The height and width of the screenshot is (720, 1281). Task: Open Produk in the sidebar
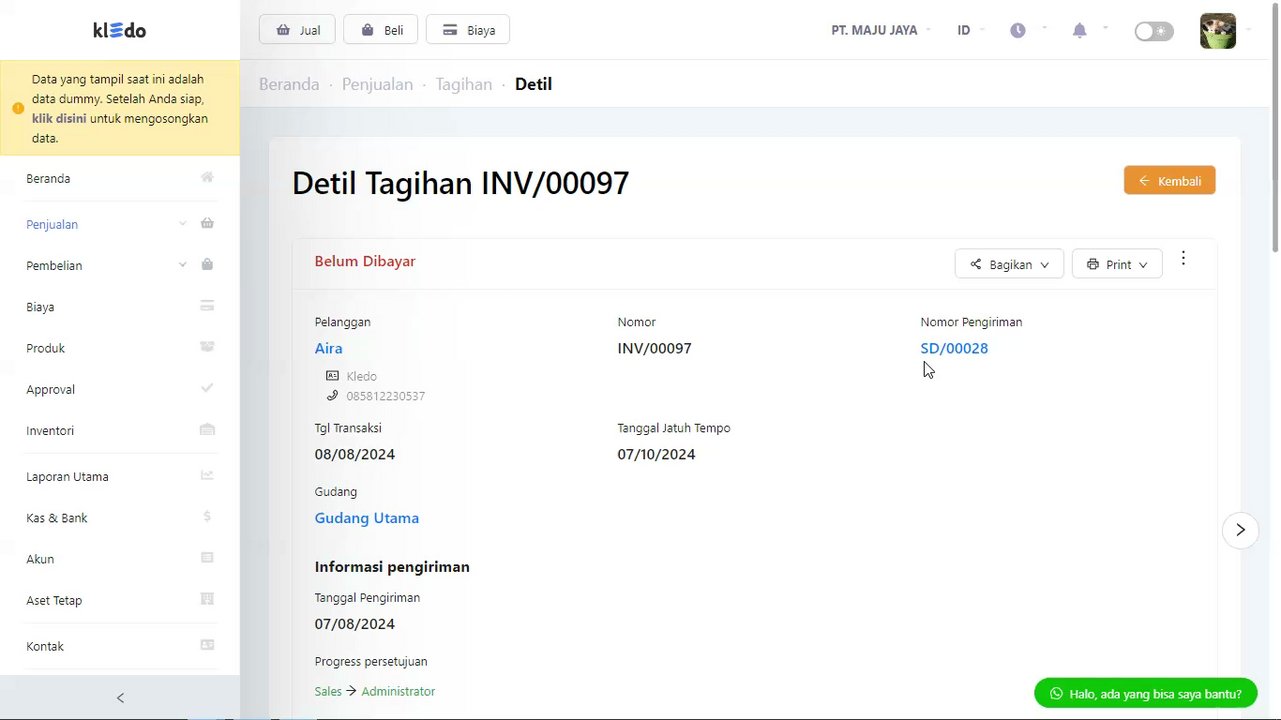(x=46, y=348)
